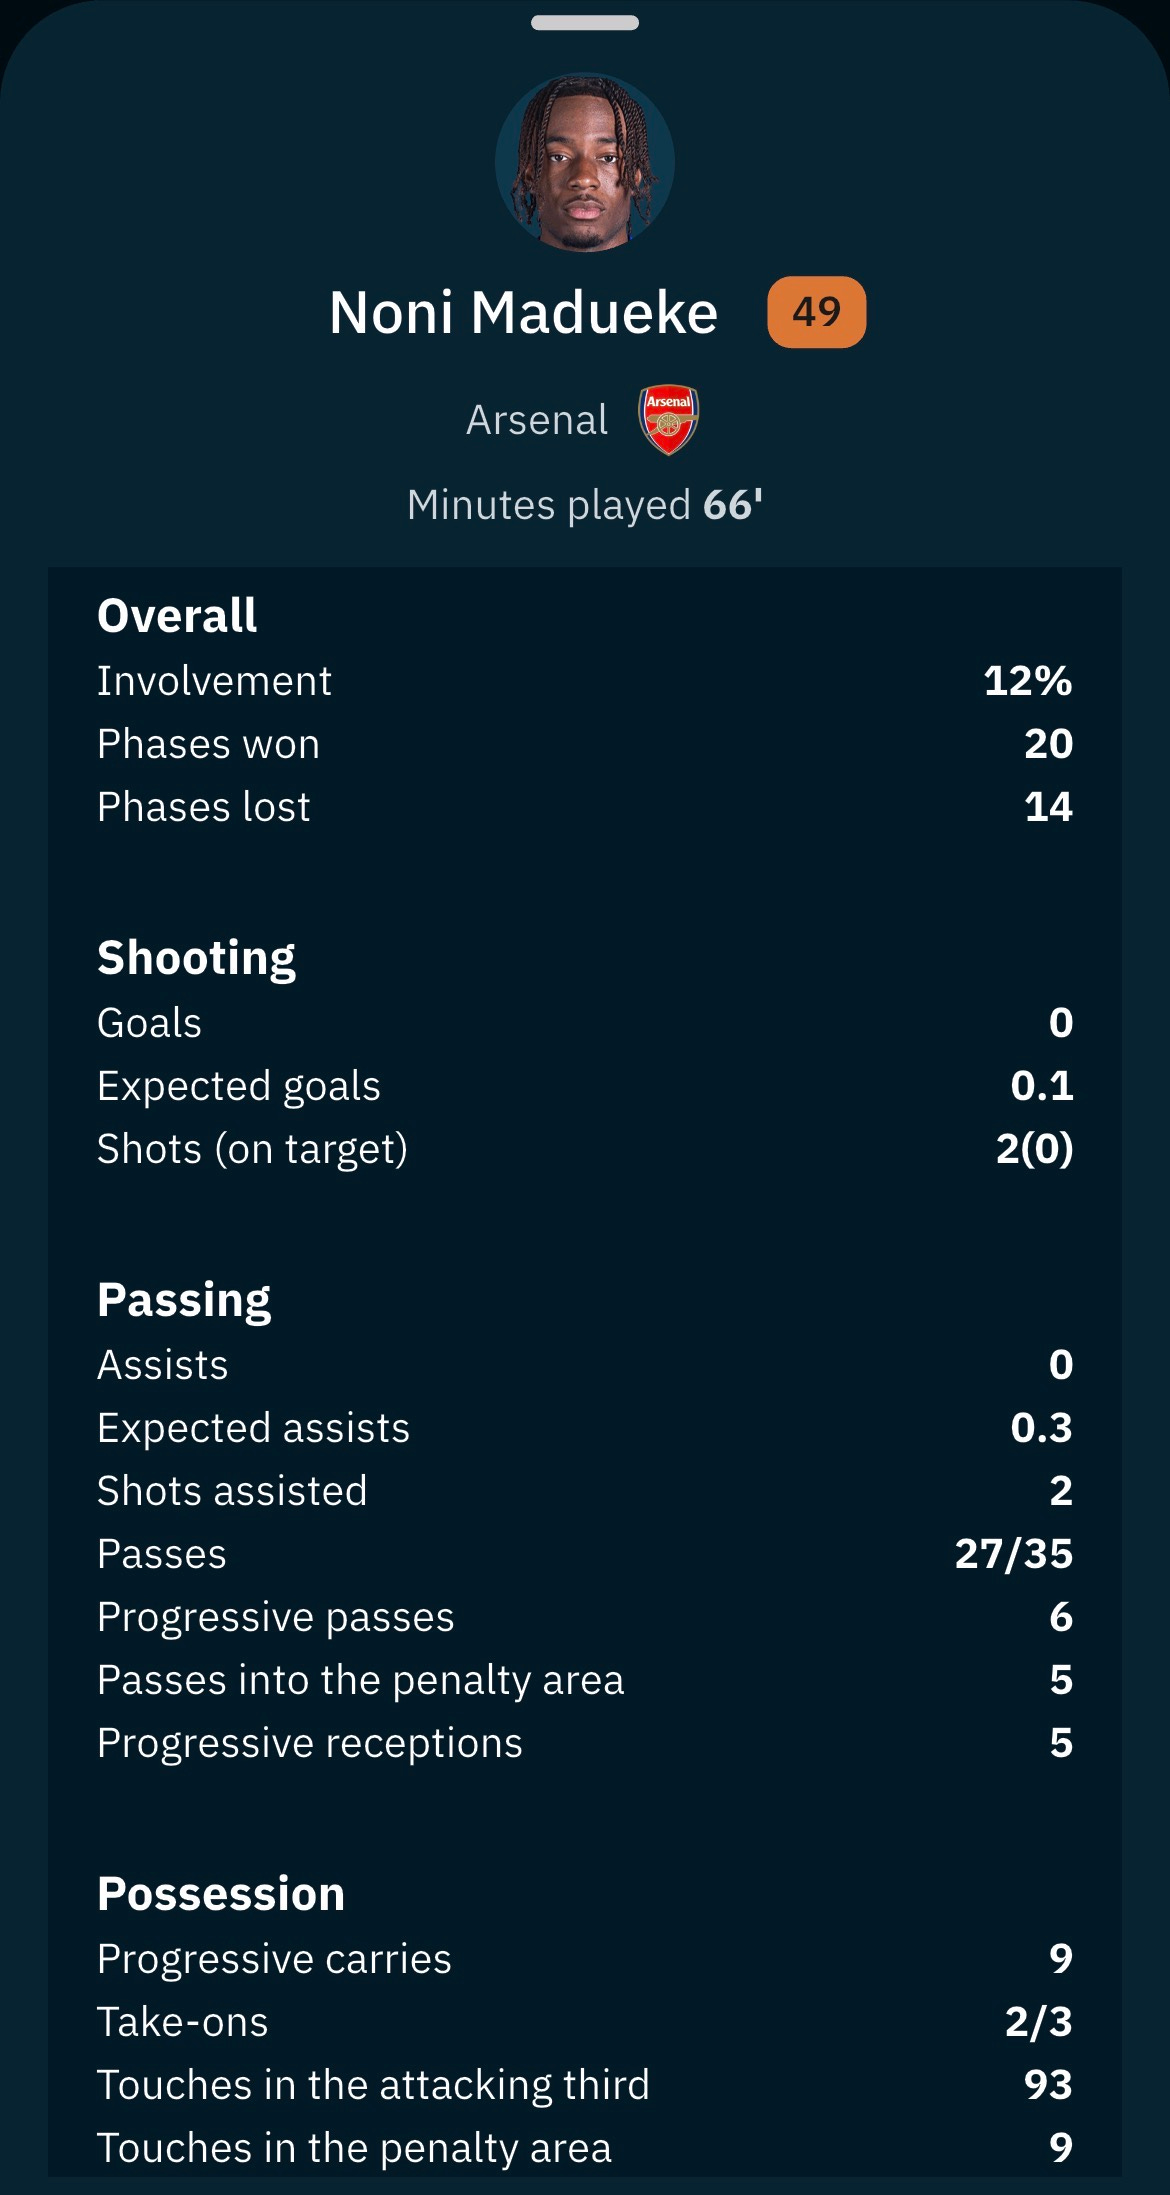
Task: Tap the Expected goals stat row
Action: [585, 1086]
